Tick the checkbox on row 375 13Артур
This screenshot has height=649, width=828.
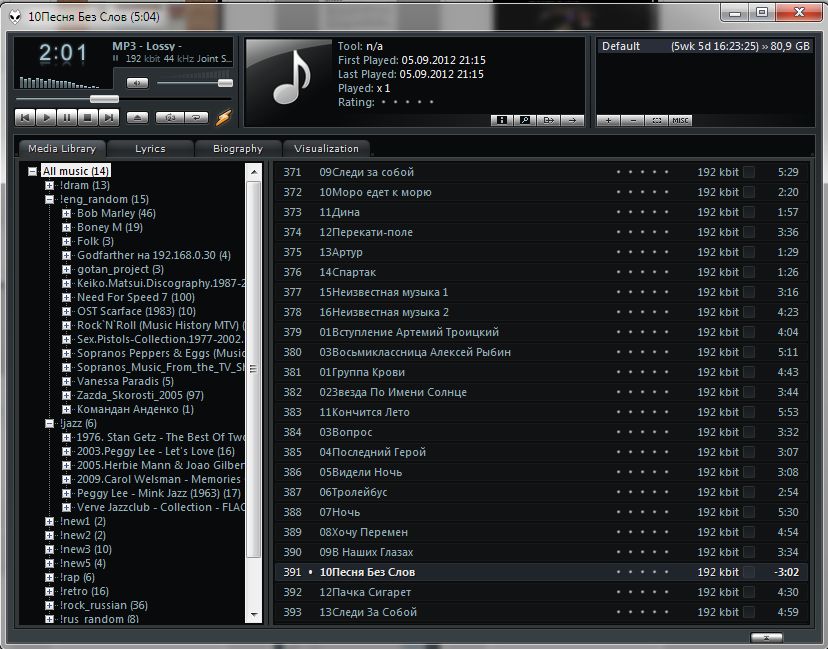pos(749,252)
